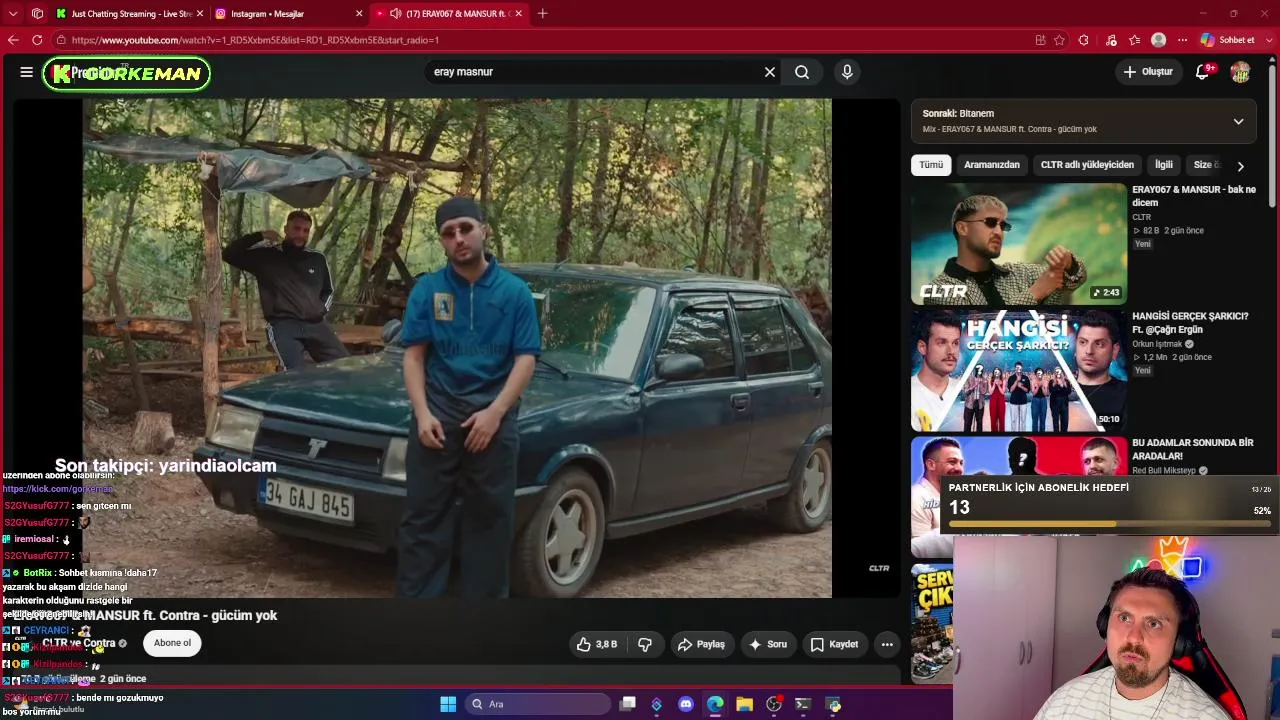Open more actions menu under video
Image resolution: width=1280 pixels, height=720 pixels.
[887, 644]
